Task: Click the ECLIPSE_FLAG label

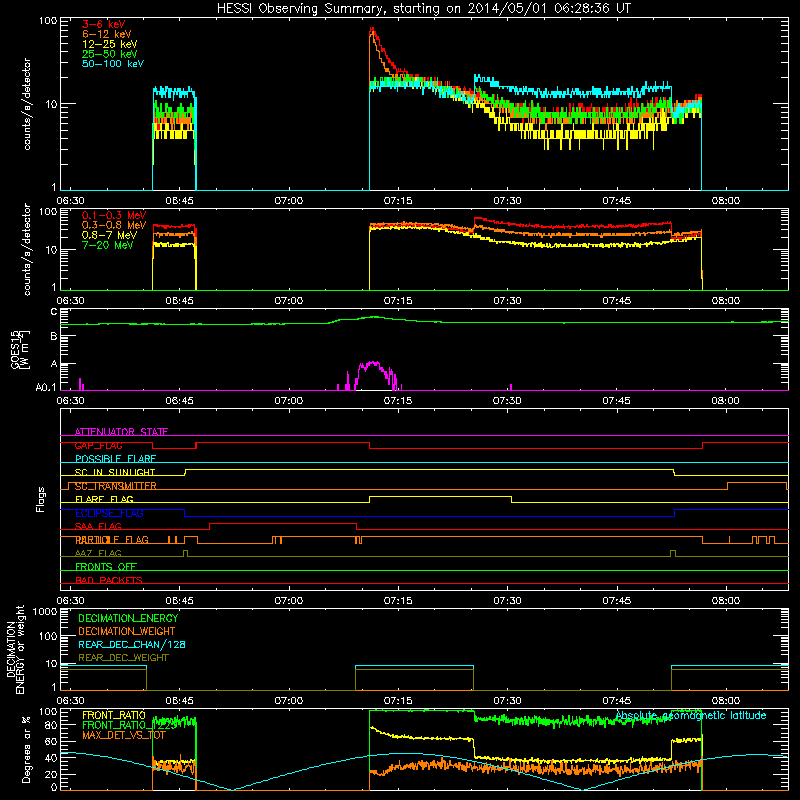Action: tap(109, 513)
